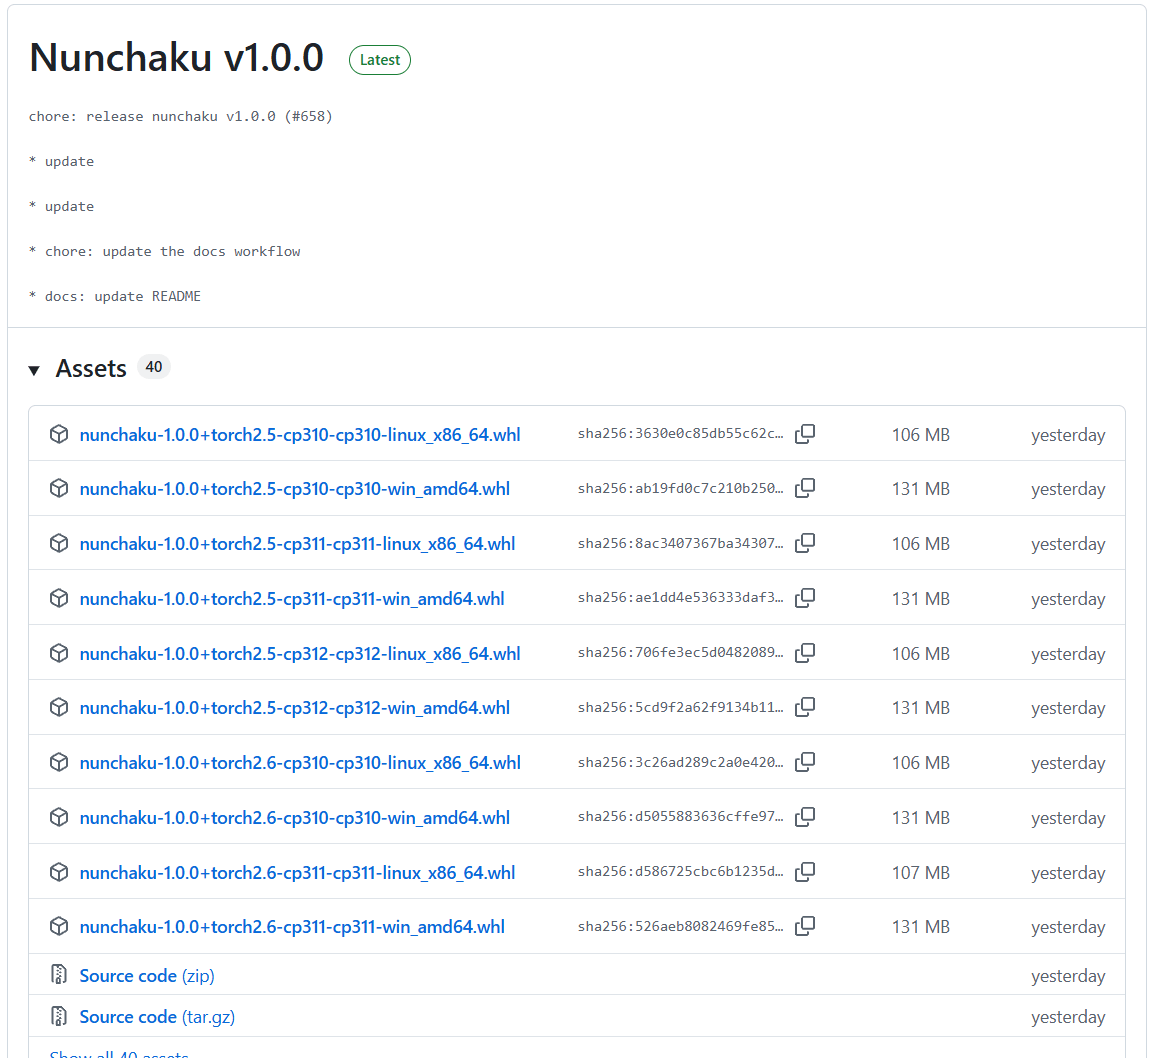Click release note line 'docs: update README'

122,297
